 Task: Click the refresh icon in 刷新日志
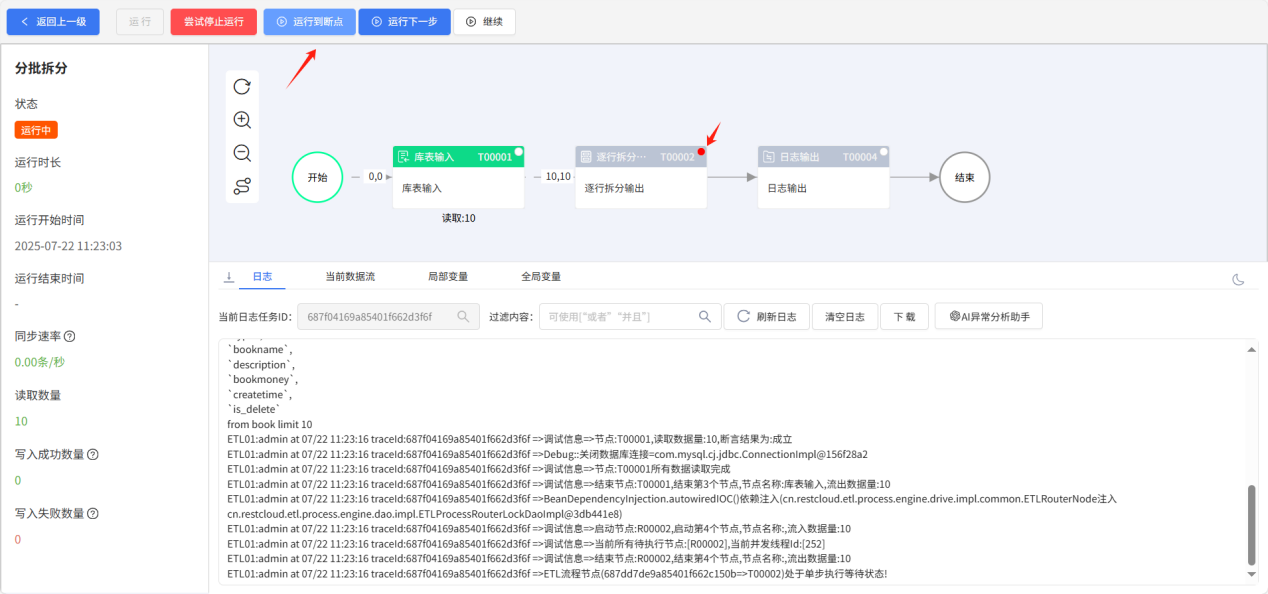pos(743,317)
